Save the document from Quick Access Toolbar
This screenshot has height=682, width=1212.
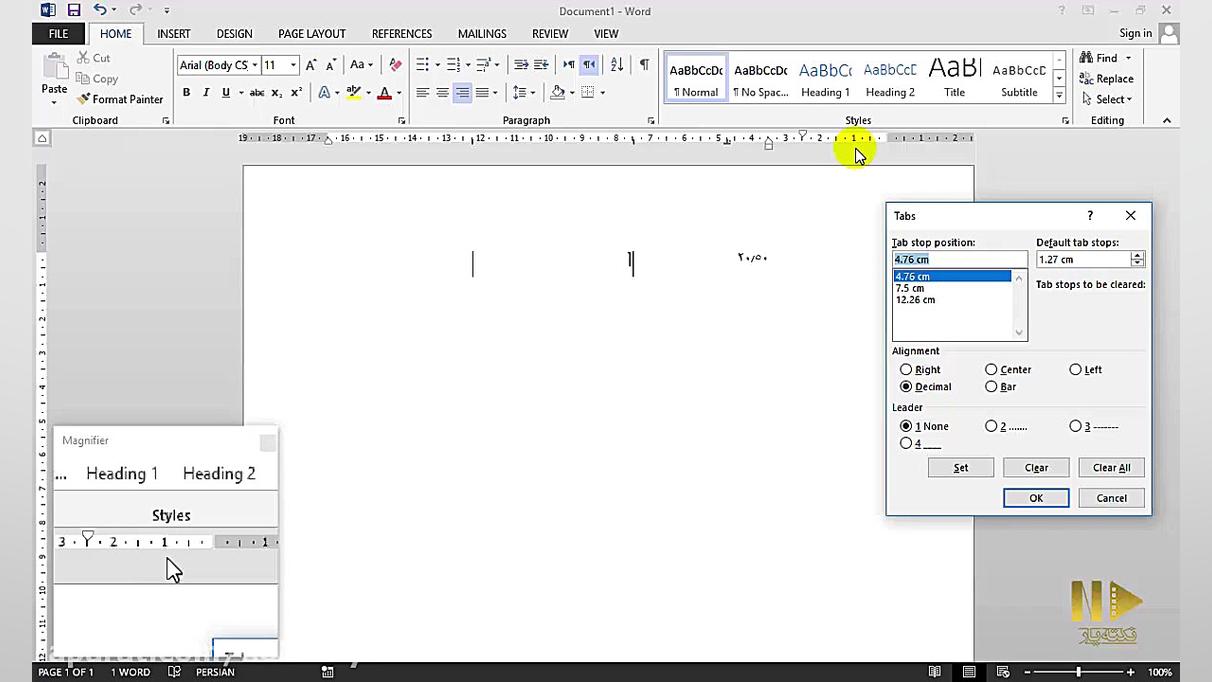pyautogui.click(x=74, y=11)
